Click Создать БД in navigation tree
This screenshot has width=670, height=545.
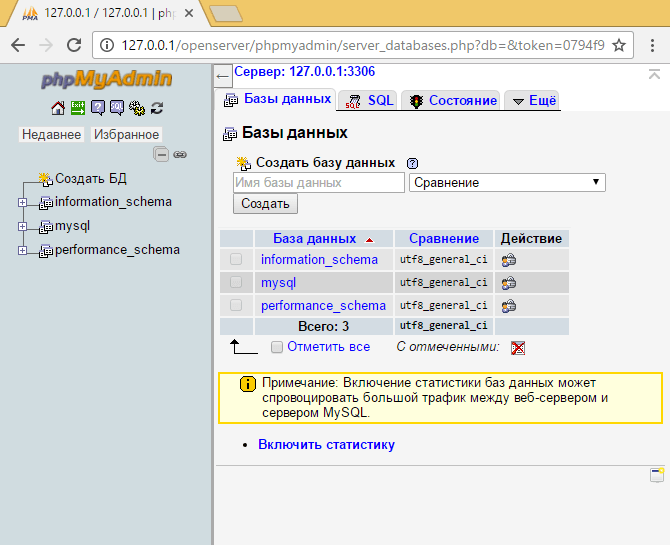(x=91, y=178)
